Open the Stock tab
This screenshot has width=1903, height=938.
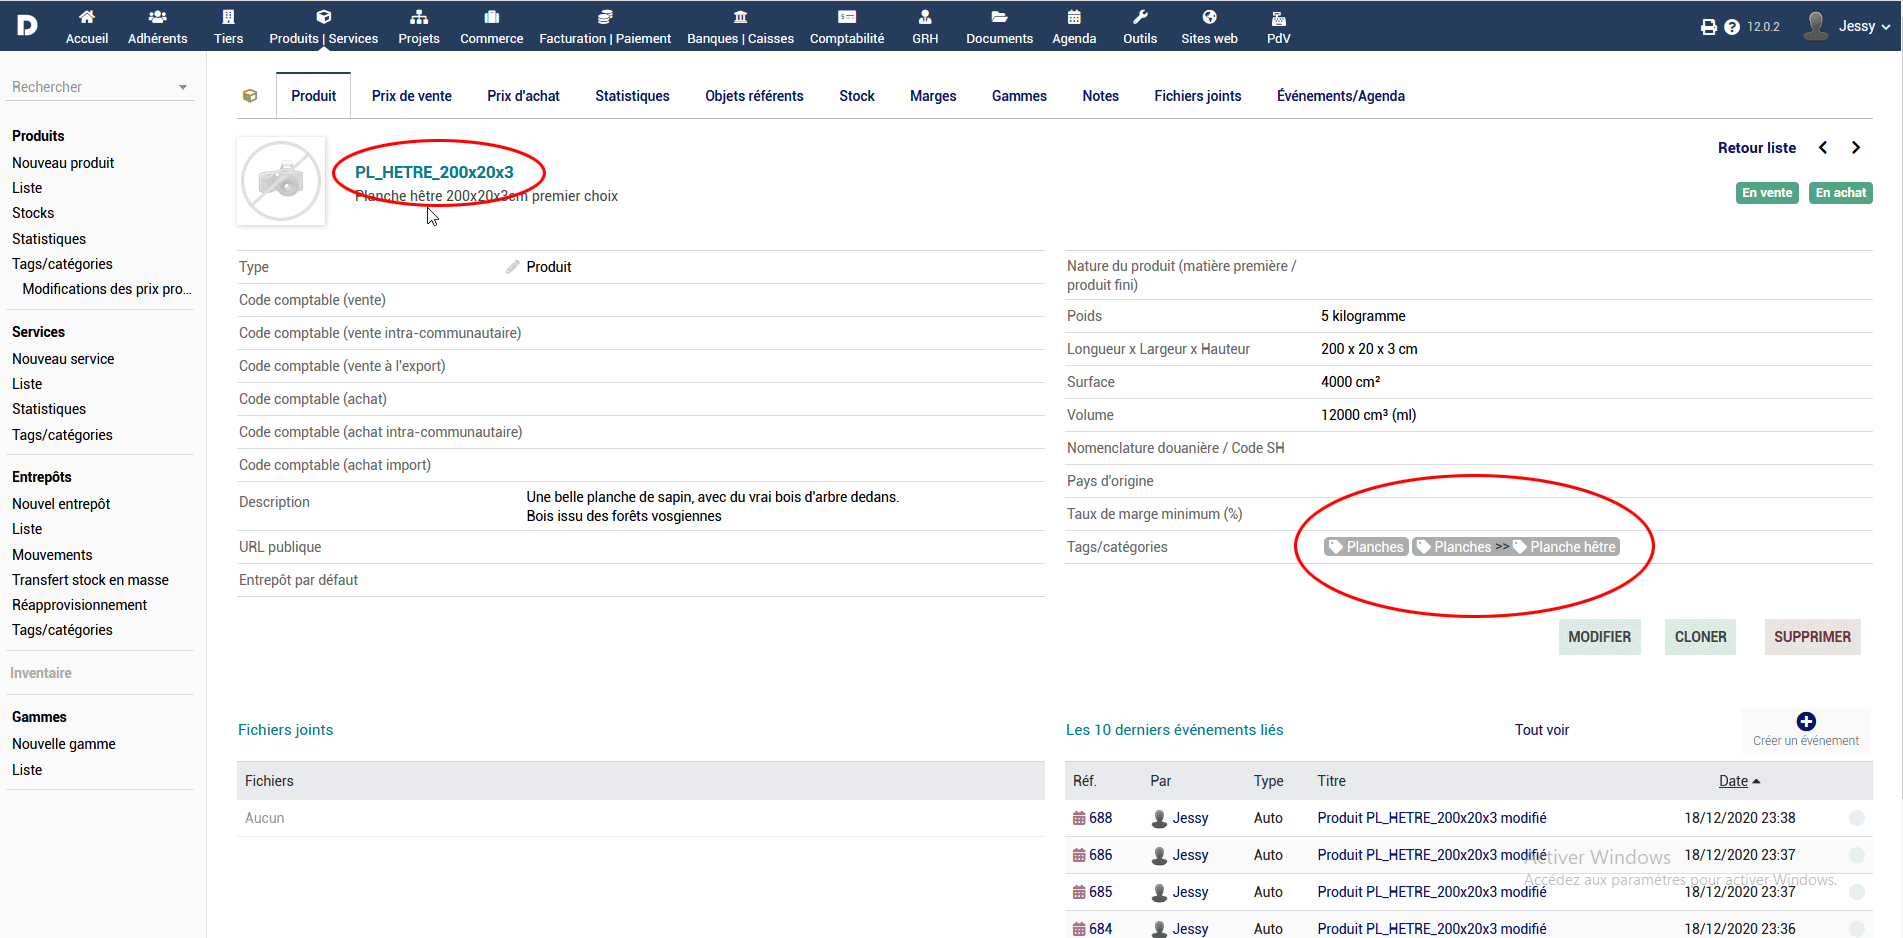click(x=856, y=96)
